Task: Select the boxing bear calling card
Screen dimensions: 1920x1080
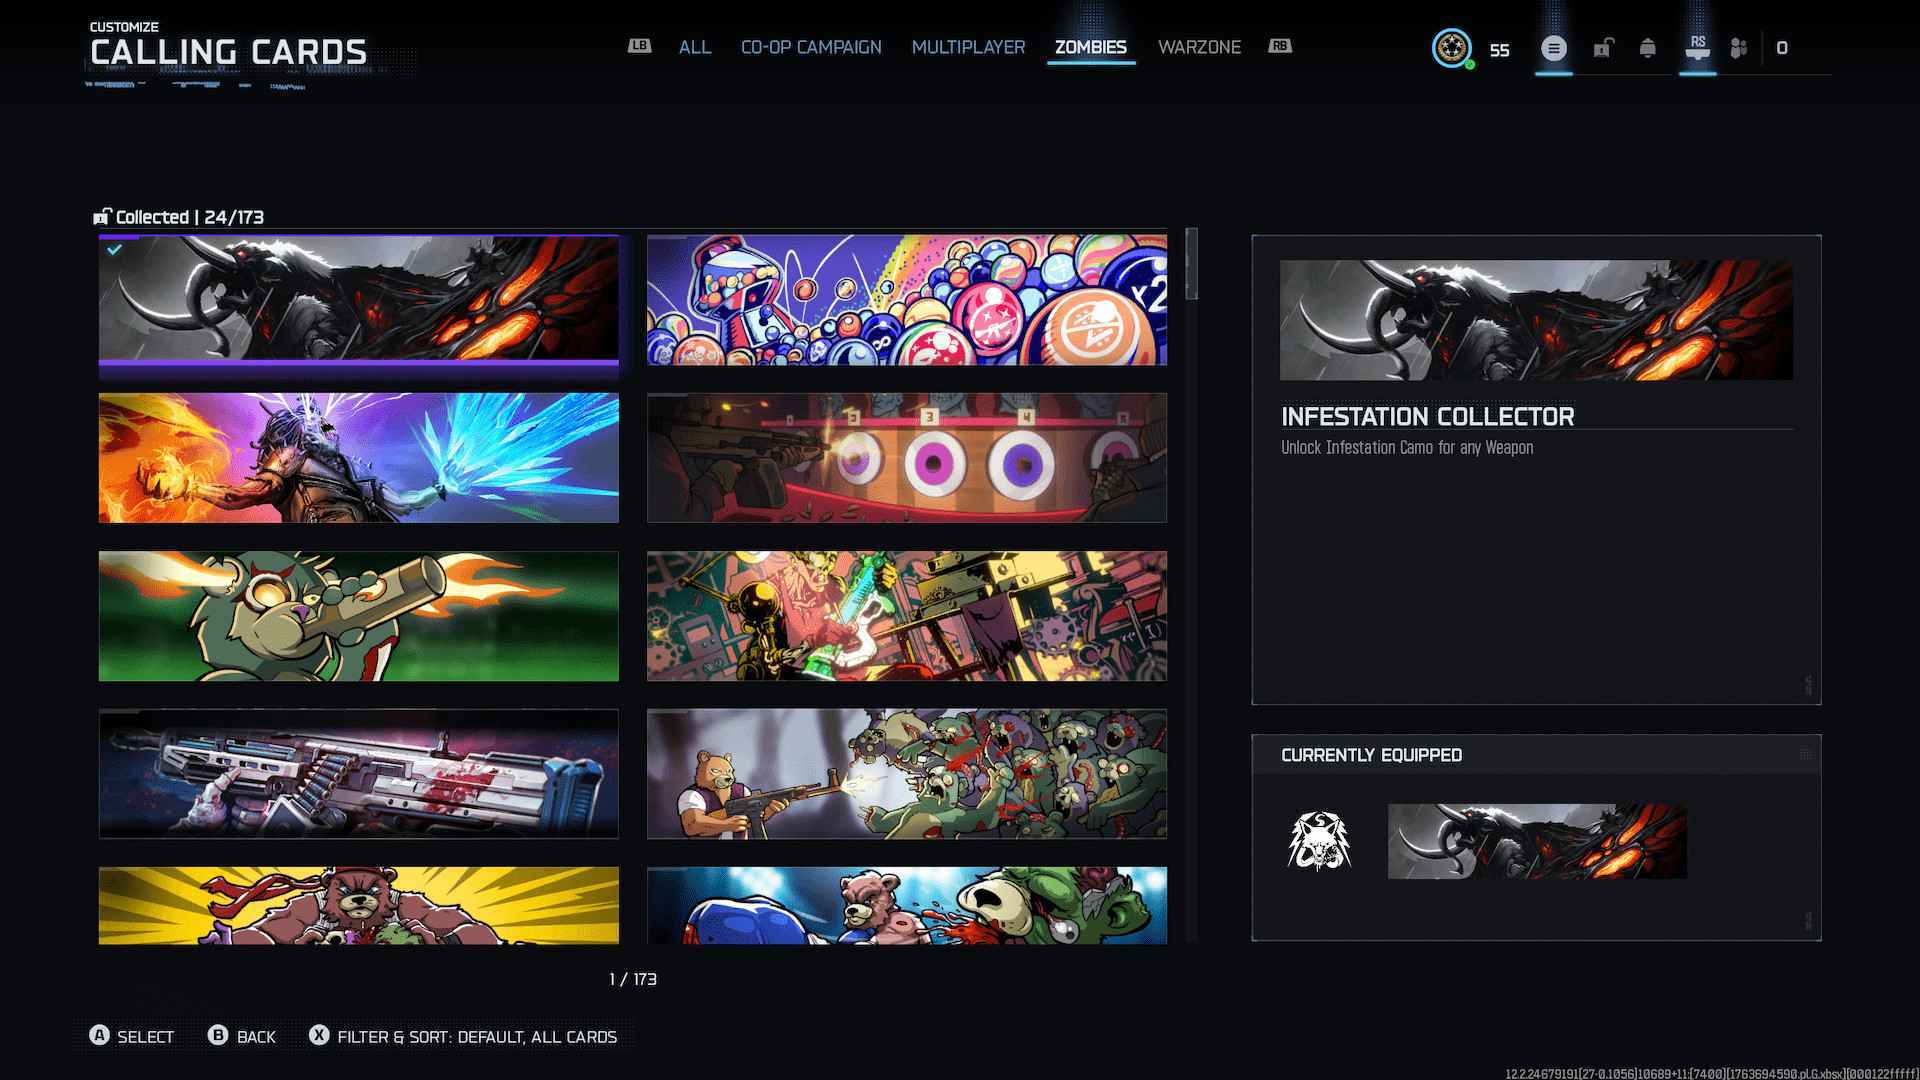Action: click(907, 905)
